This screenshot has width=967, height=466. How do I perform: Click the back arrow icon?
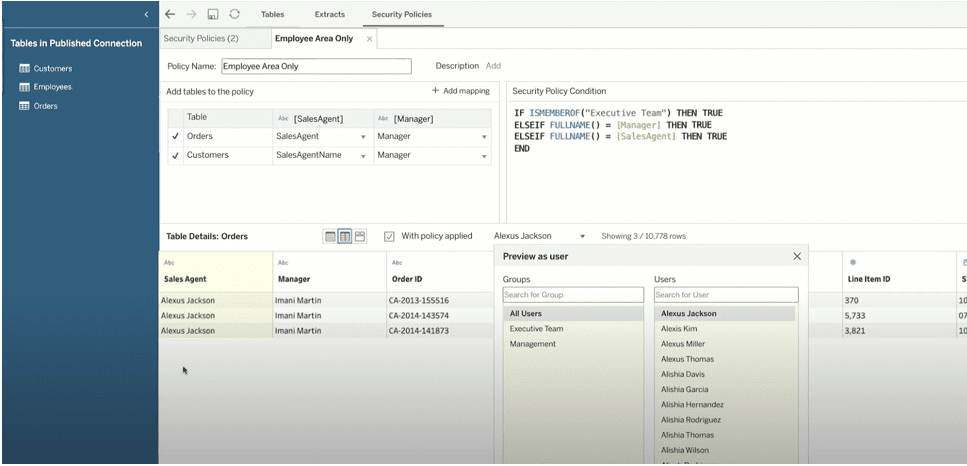pyautogui.click(x=170, y=14)
